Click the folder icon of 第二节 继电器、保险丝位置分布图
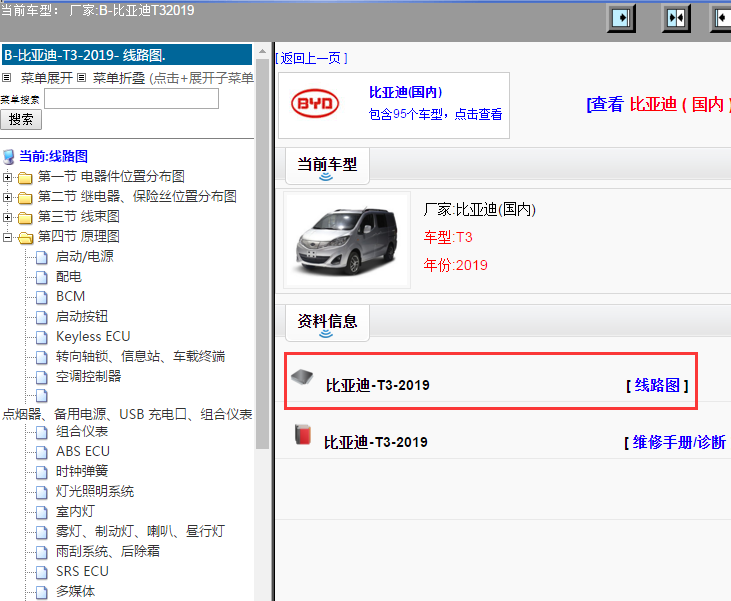731x601 pixels. (x=25, y=198)
